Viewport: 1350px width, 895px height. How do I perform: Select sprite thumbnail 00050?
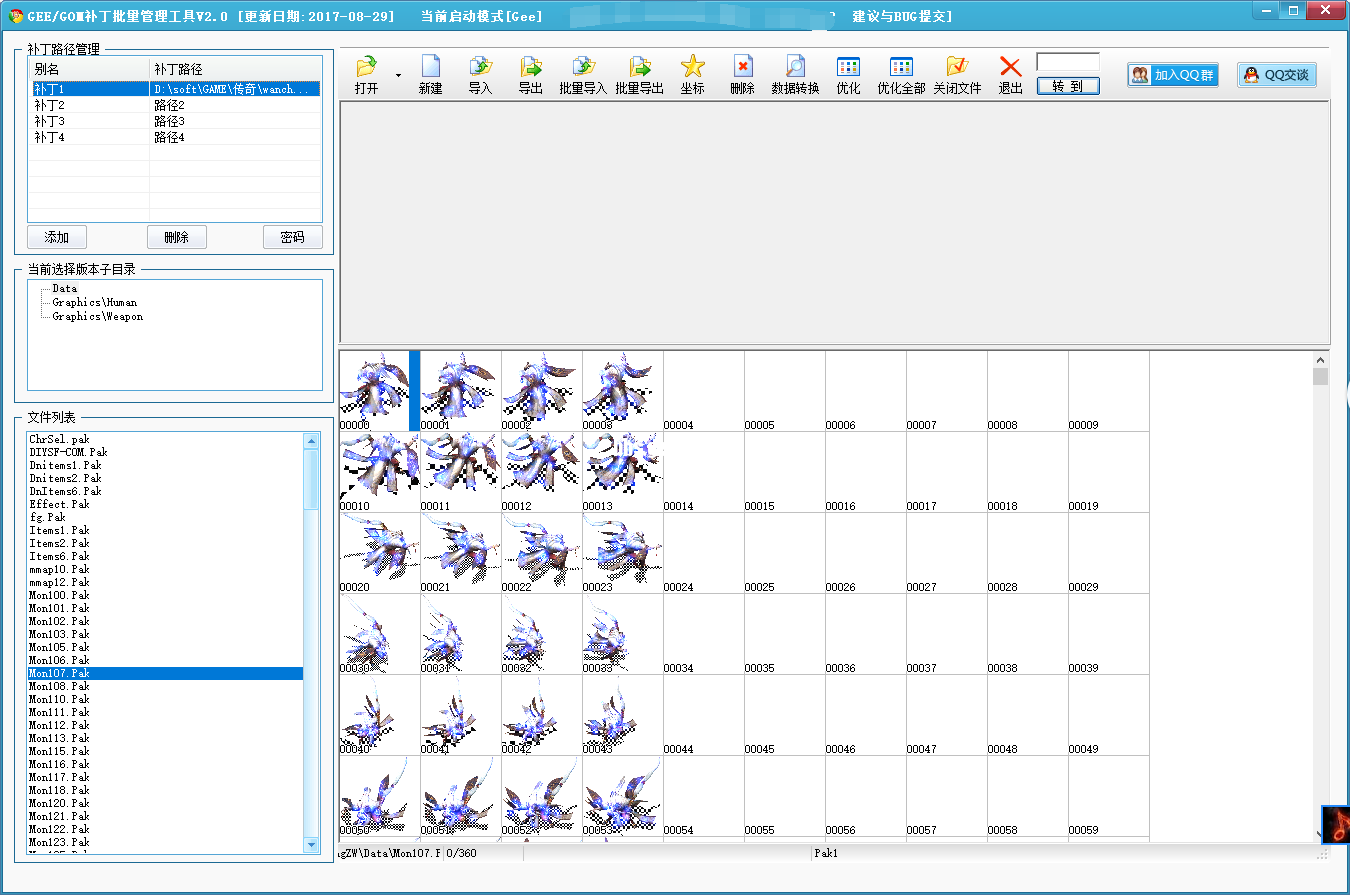coord(379,795)
